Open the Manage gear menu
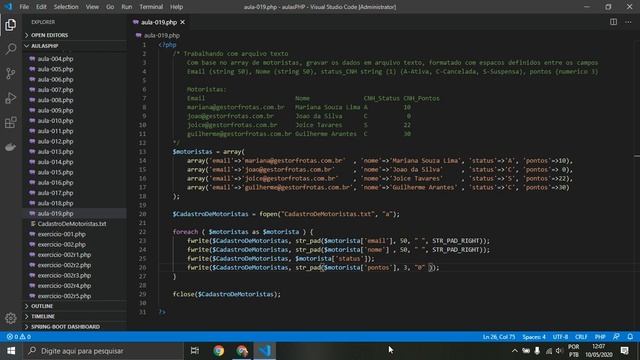640x360 pixels. tap(11, 318)
